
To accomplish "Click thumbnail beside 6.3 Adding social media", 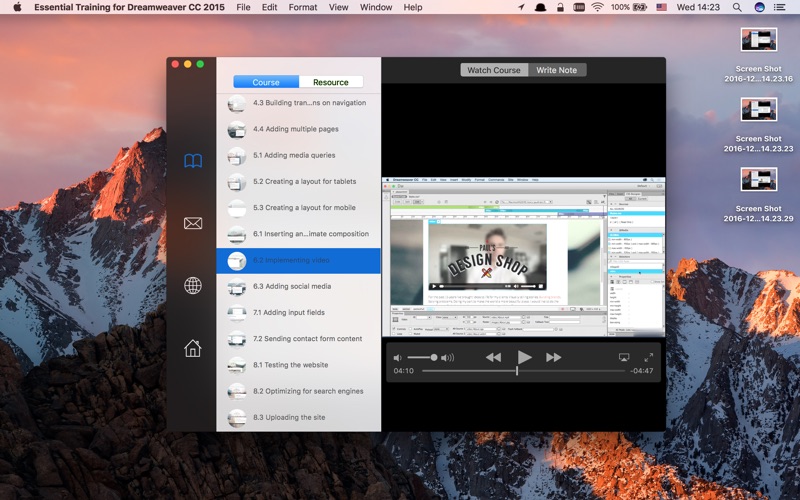I will pyautogui.click(x=237, y=287).
